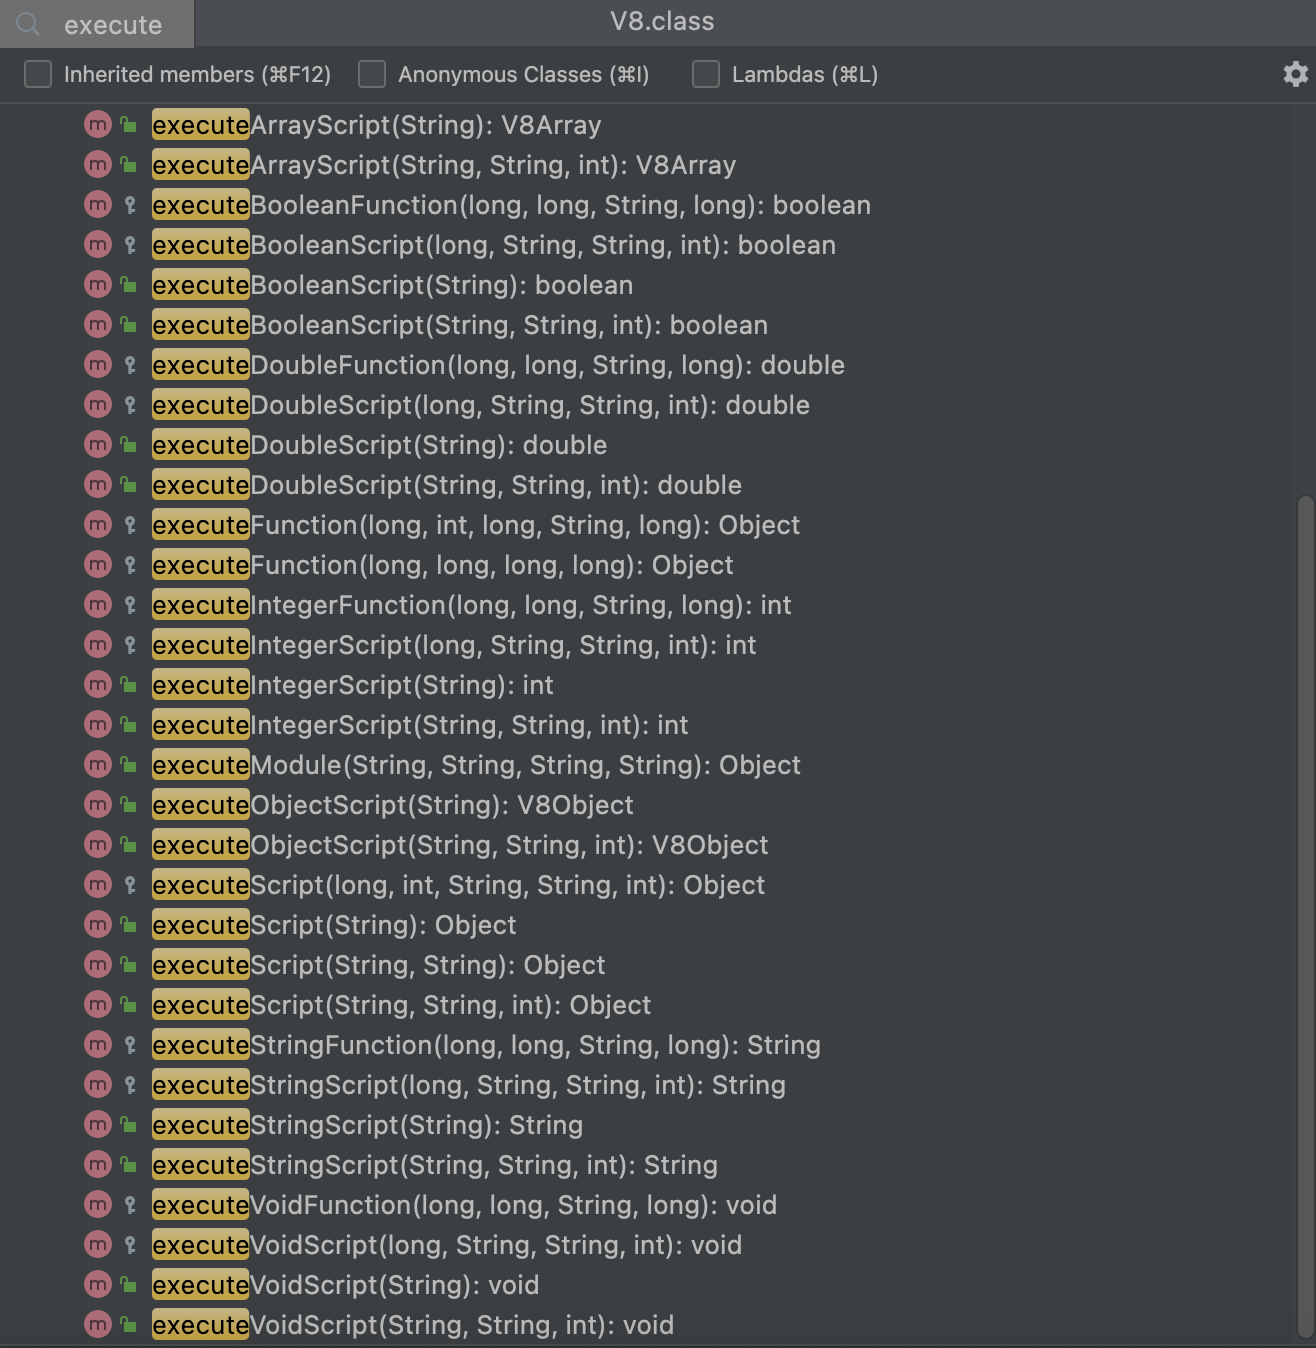Select executeBooleanScript(String): boolean
The height and width of the screenshot is (1348, 1316).
pyautogui.click(x=392, y=285)
